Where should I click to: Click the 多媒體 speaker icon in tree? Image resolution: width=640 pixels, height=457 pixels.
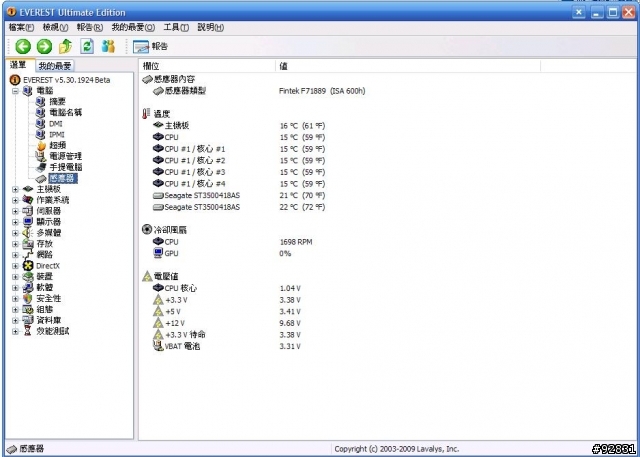point(28,233)
